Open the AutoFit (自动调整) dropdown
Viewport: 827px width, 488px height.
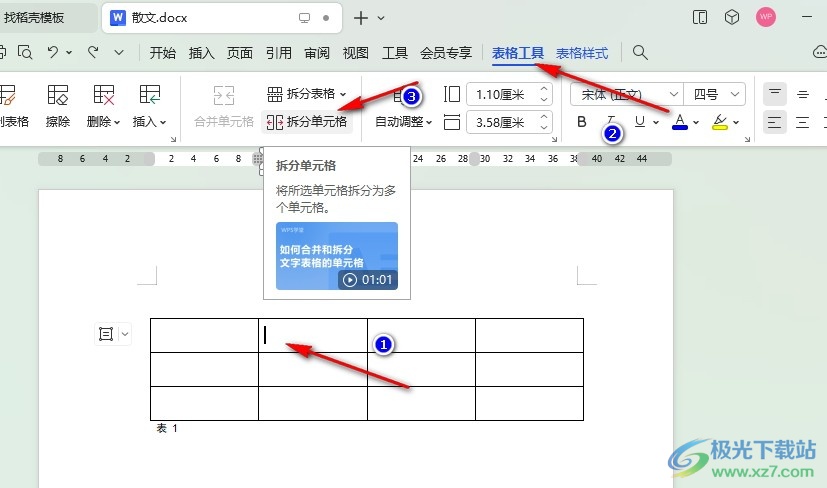403,122
